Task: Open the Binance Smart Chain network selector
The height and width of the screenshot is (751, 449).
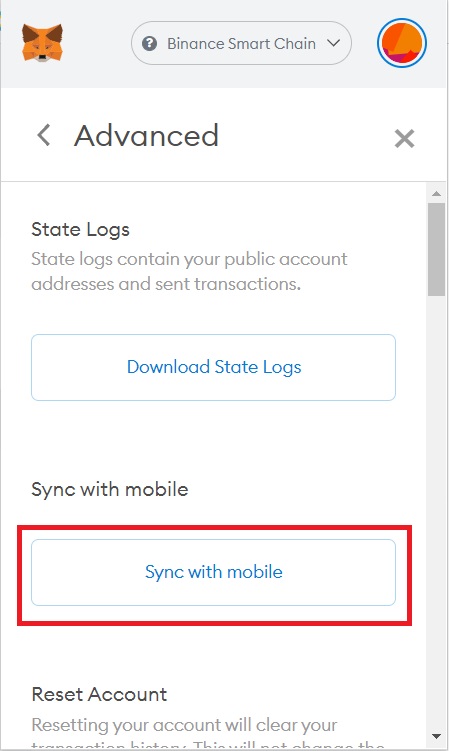Action: (241, 43)
